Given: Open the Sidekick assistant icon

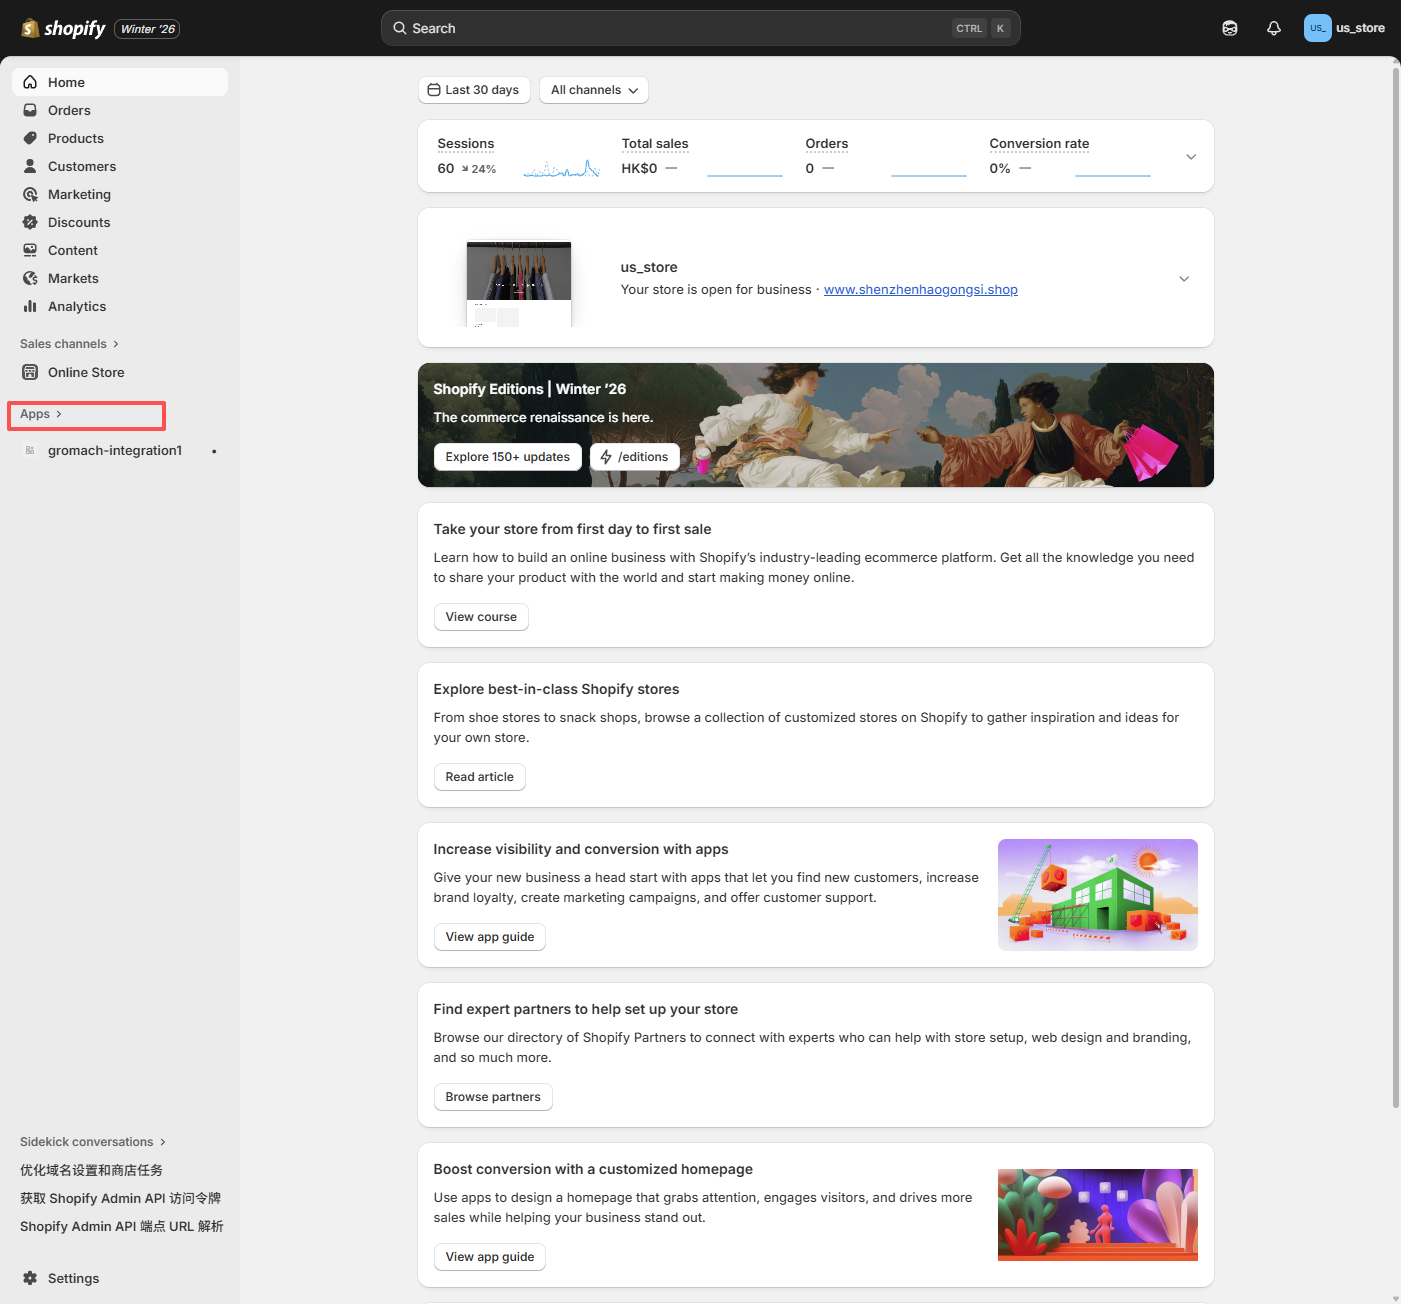Looking at the screenshot, I should click(1229, 28).
